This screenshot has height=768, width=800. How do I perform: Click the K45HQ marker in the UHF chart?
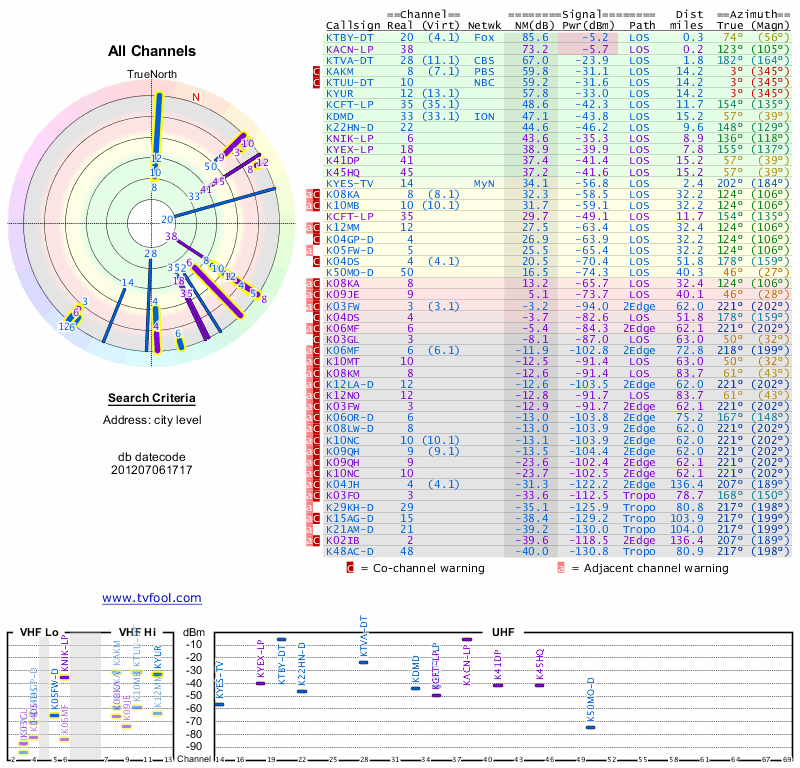539,685
